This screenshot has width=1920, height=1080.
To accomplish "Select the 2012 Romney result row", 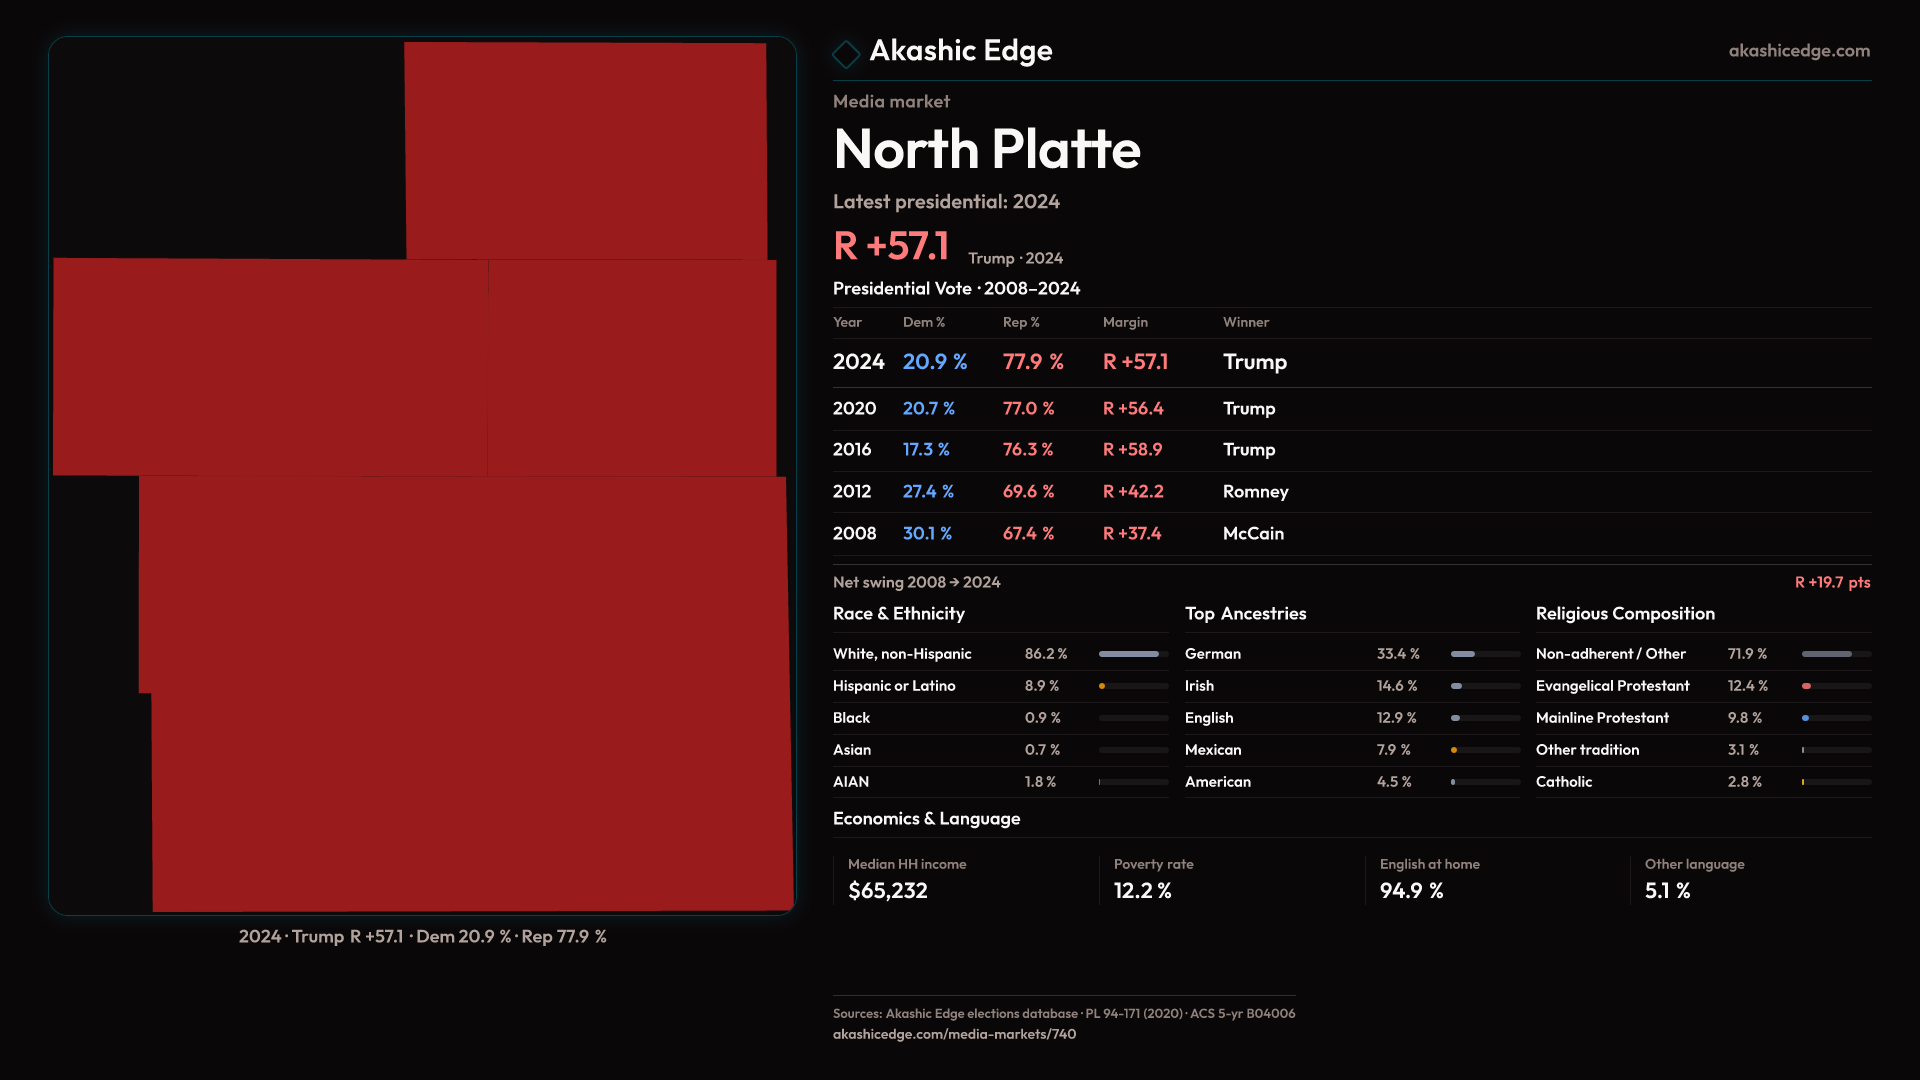I will point(1060,492).
